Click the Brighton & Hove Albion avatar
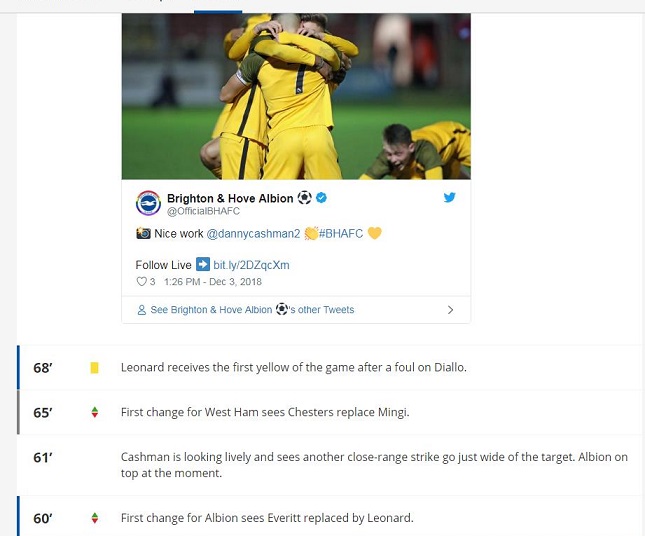645x536 pixels. [x=148, y=203]
